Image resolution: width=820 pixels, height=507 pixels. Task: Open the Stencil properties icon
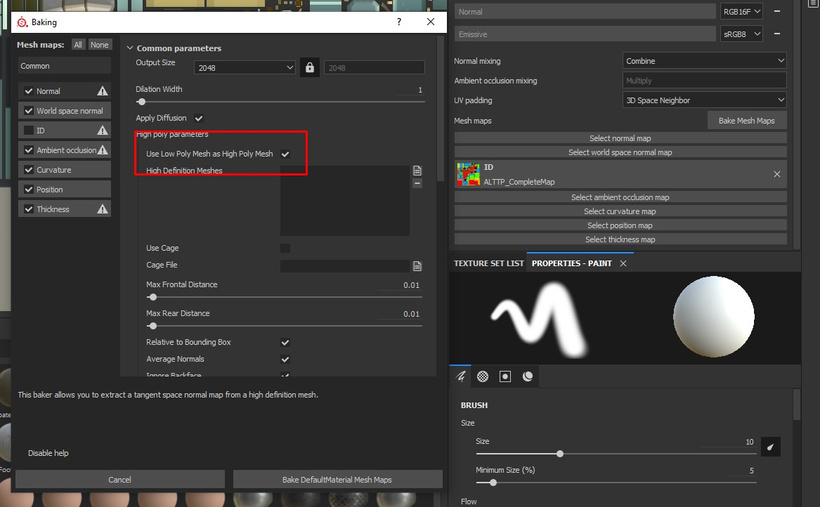505,377
